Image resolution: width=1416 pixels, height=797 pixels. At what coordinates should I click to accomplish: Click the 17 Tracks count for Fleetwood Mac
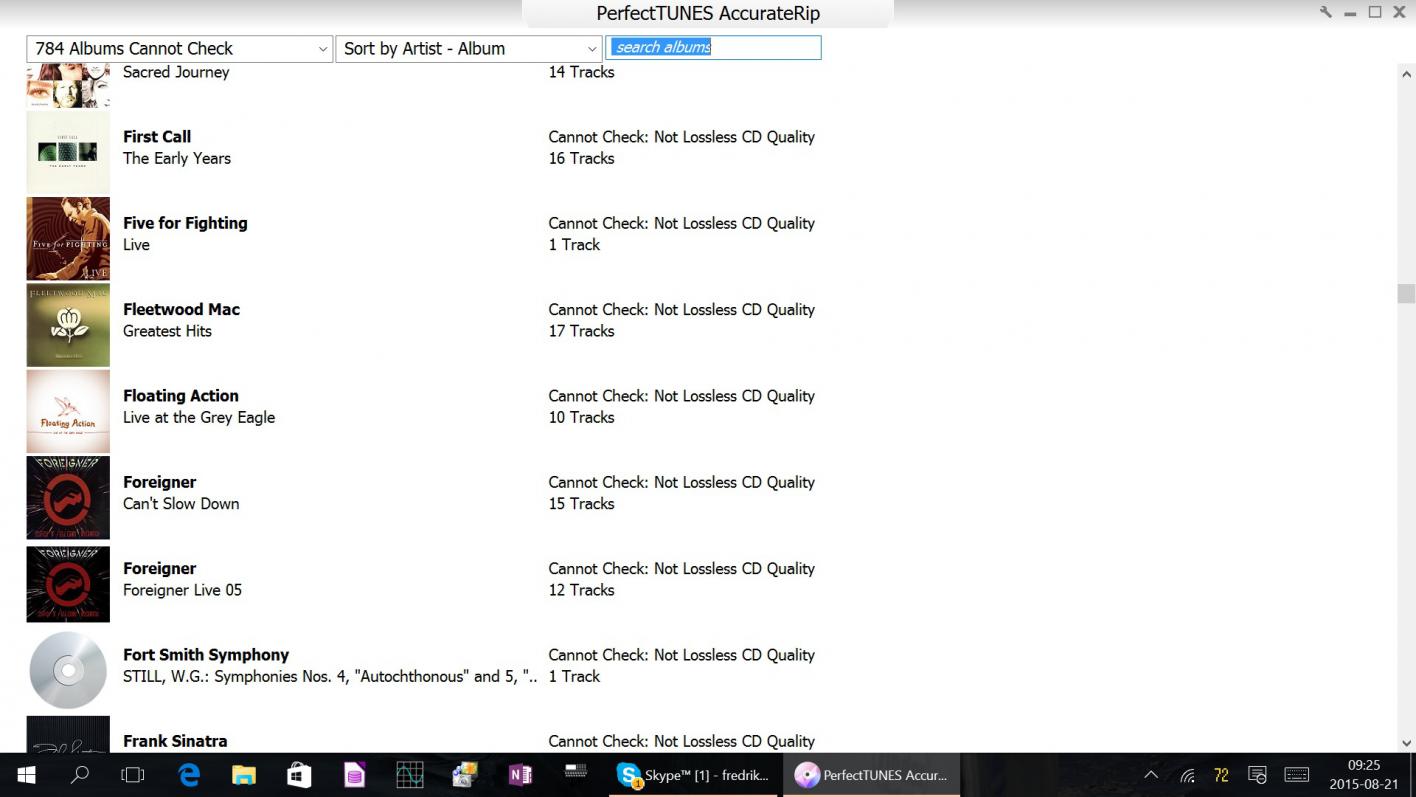click(581, 331)
